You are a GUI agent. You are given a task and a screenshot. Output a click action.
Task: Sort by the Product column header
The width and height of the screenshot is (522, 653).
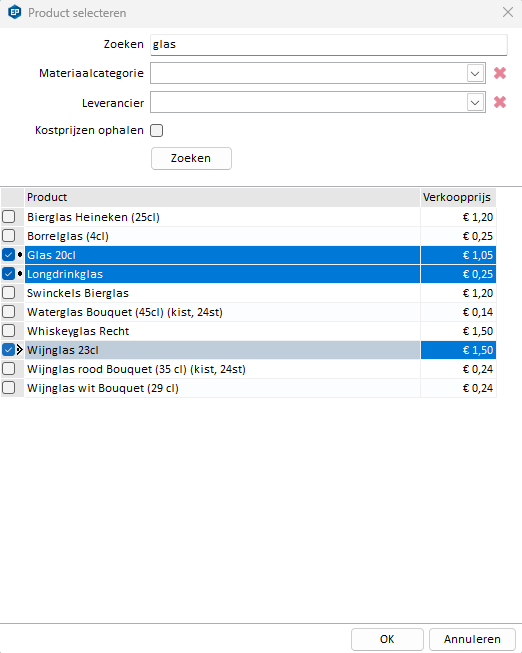(x=222, y=197)
